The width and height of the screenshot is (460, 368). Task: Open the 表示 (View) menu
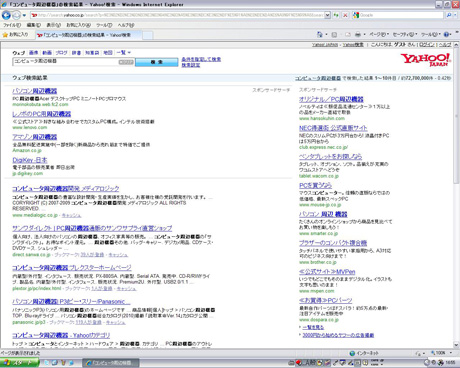53,25
